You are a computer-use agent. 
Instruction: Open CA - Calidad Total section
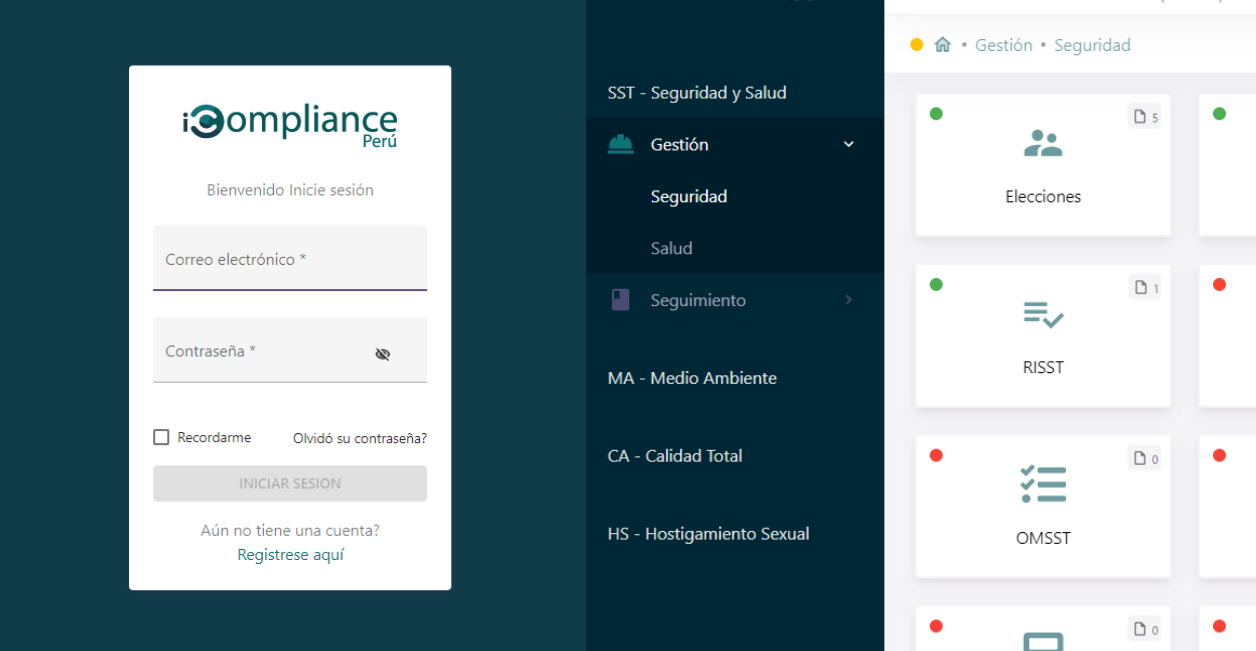click(675, 456)
